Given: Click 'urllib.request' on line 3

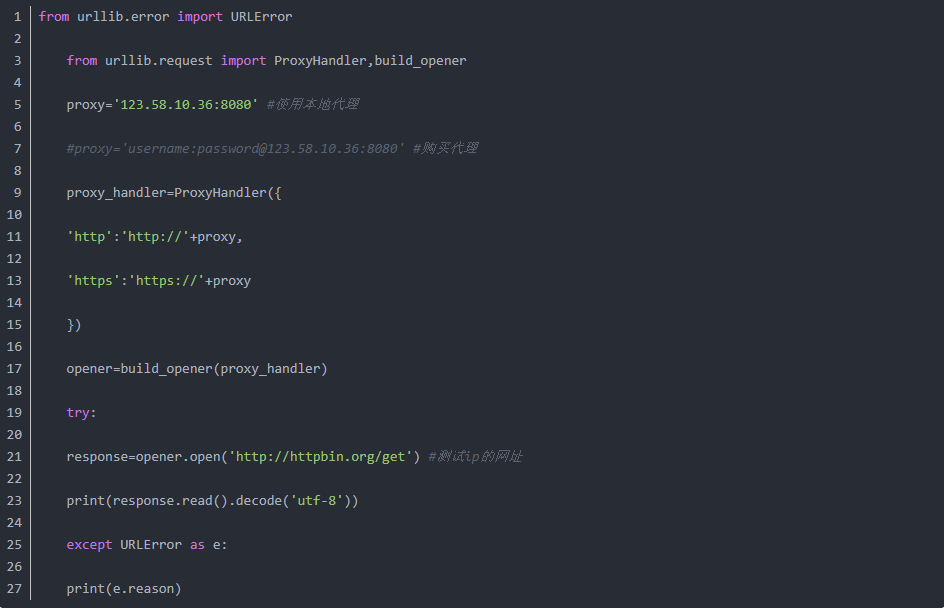Looking at the screenshot, I should (158, 61).
